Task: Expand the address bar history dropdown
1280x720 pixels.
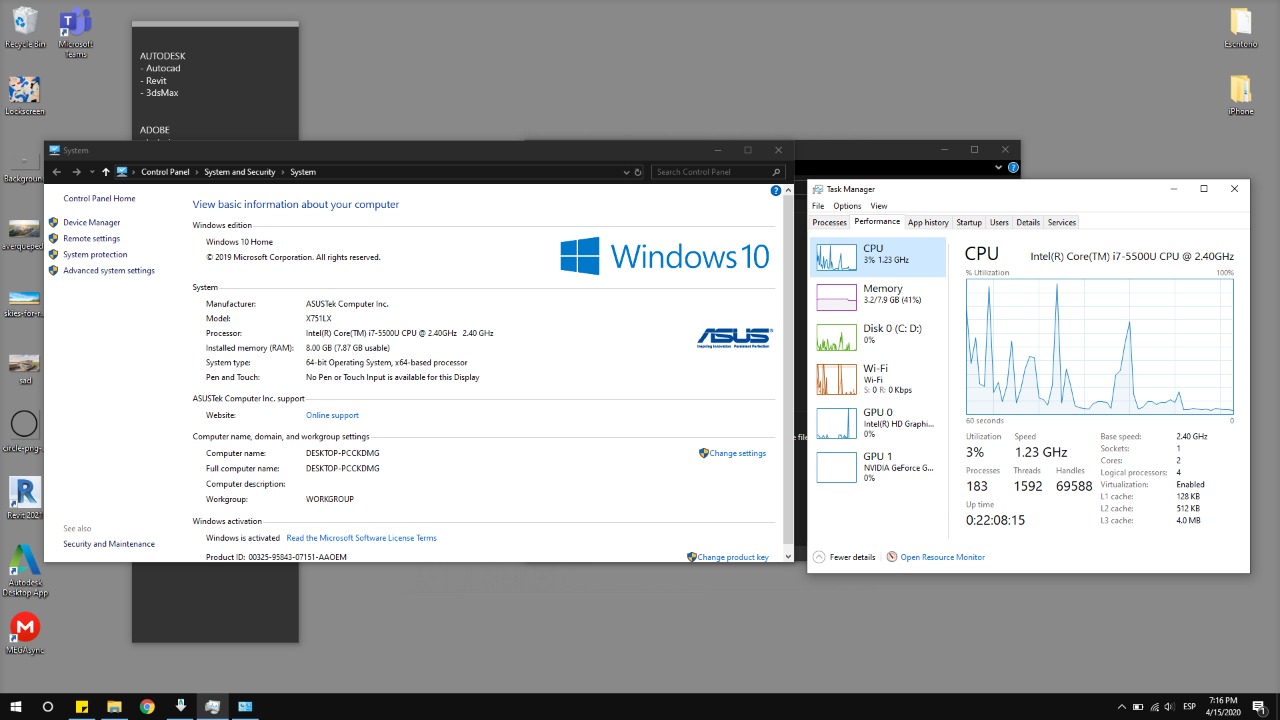Action: [x=625, y=172]
